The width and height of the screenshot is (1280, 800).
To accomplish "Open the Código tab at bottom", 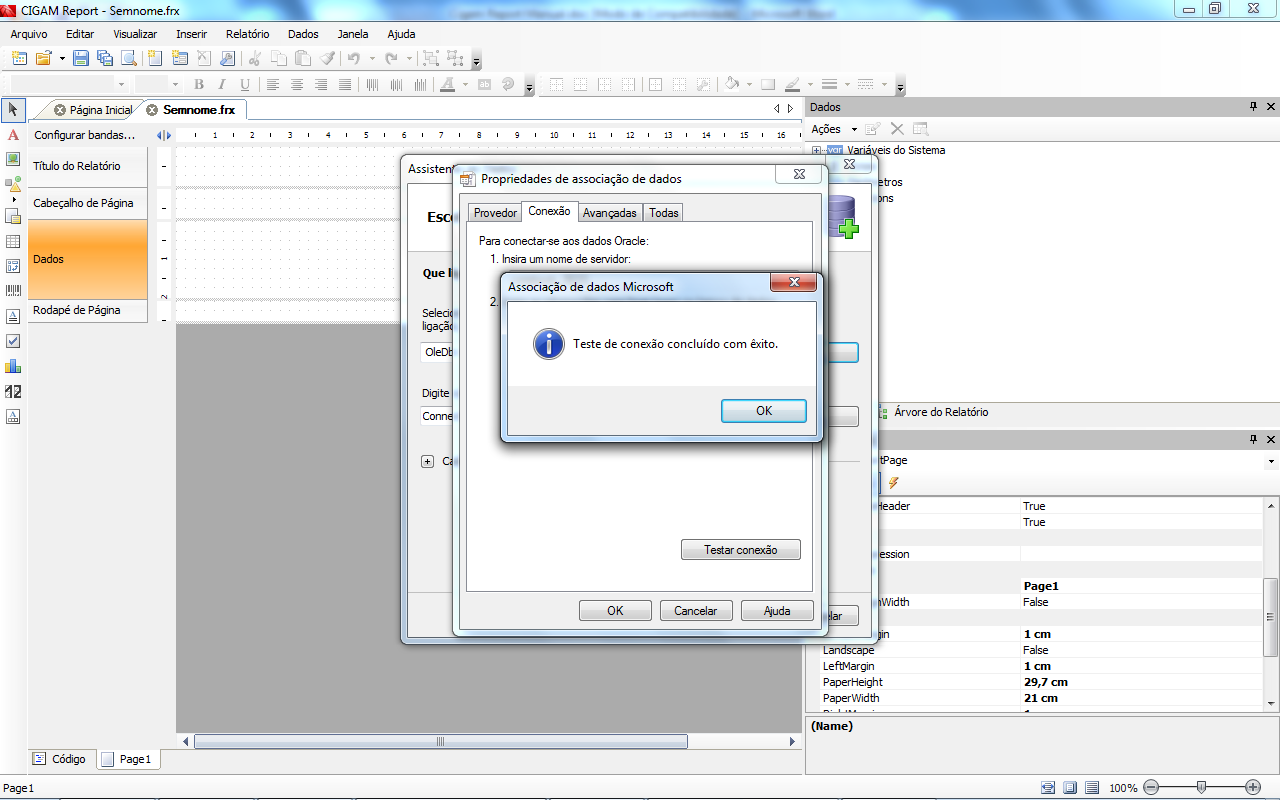I will pyautogui.click(x=60, y=759).
